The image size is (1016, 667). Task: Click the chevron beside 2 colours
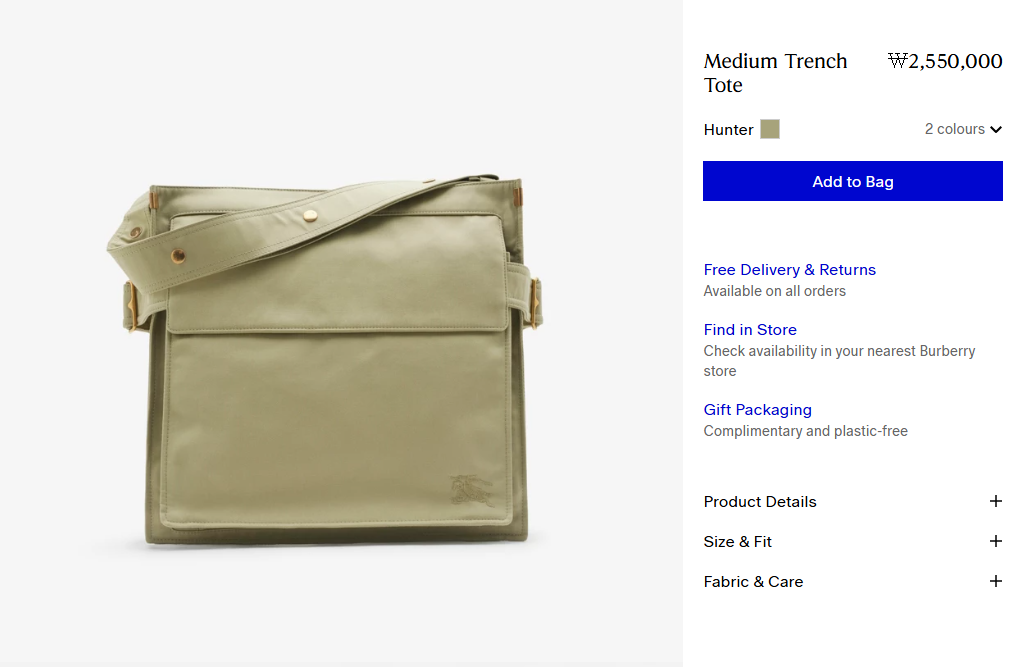pos(997,130)
